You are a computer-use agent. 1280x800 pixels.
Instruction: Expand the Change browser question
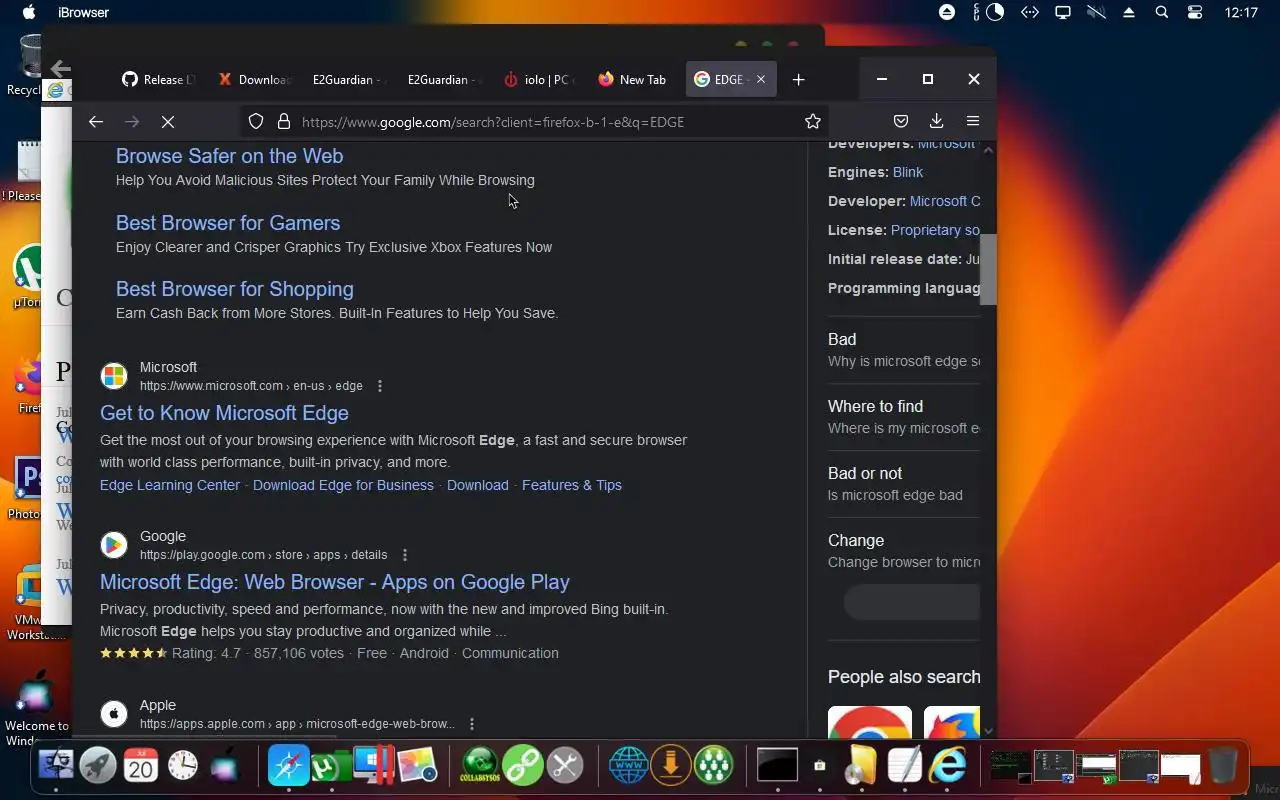point(904,551)
